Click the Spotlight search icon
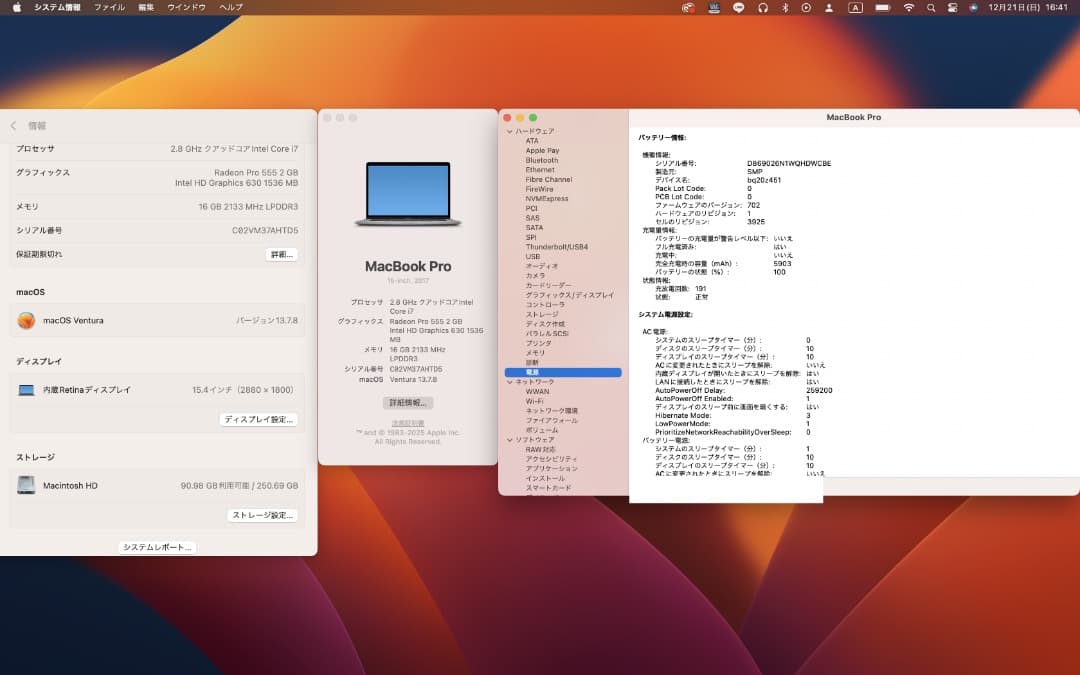The width and height of the screenshot is (1080, 675). tap(930, 7)
